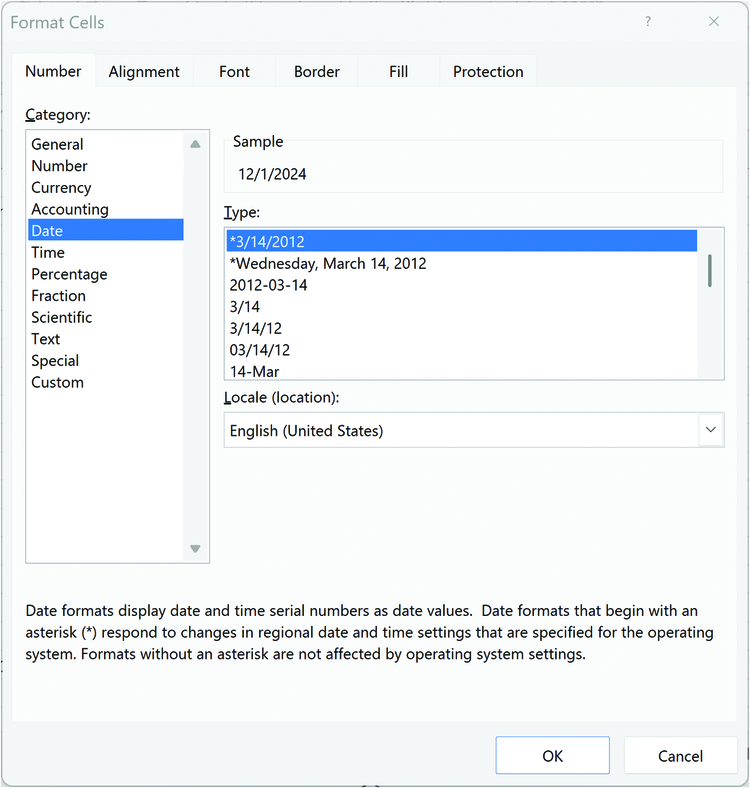750x788 pixels.
Task: Select the Text category
Action: pyautogui.click(x=106, y=339)
